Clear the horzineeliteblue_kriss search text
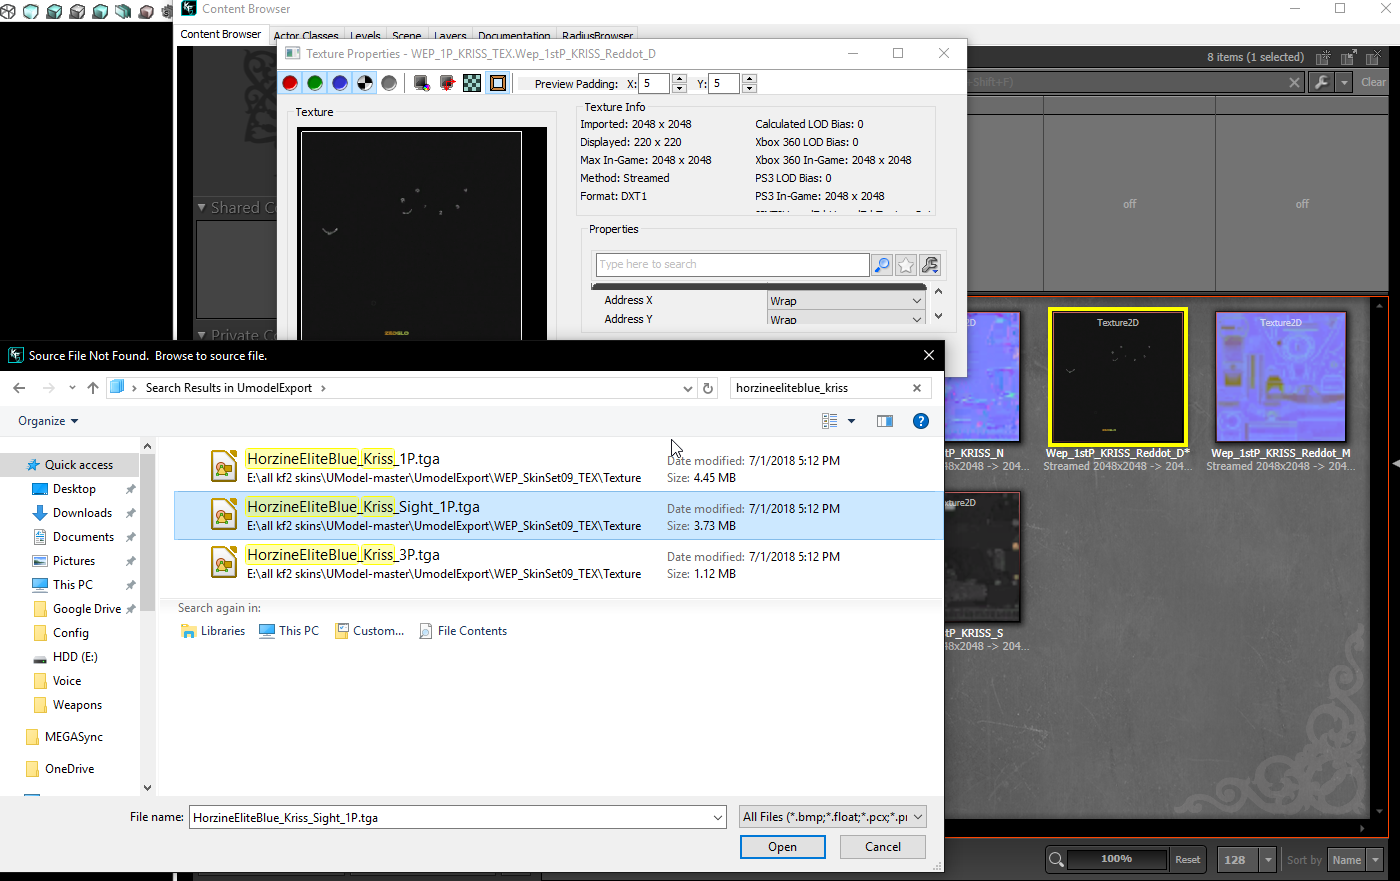 tap(917, 388)
